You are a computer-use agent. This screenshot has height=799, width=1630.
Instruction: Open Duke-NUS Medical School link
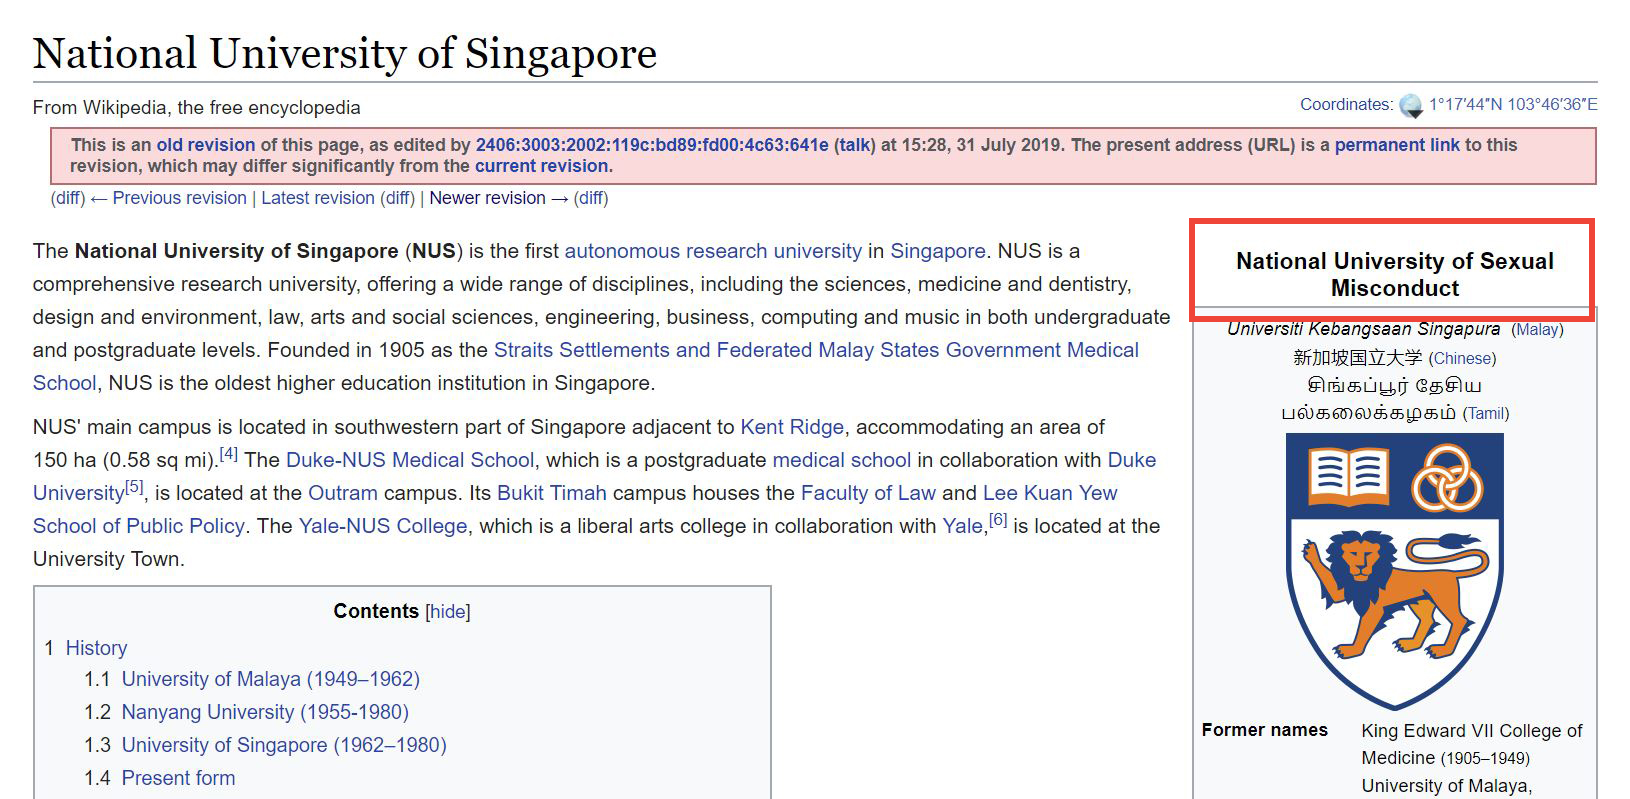coord(409,460)
